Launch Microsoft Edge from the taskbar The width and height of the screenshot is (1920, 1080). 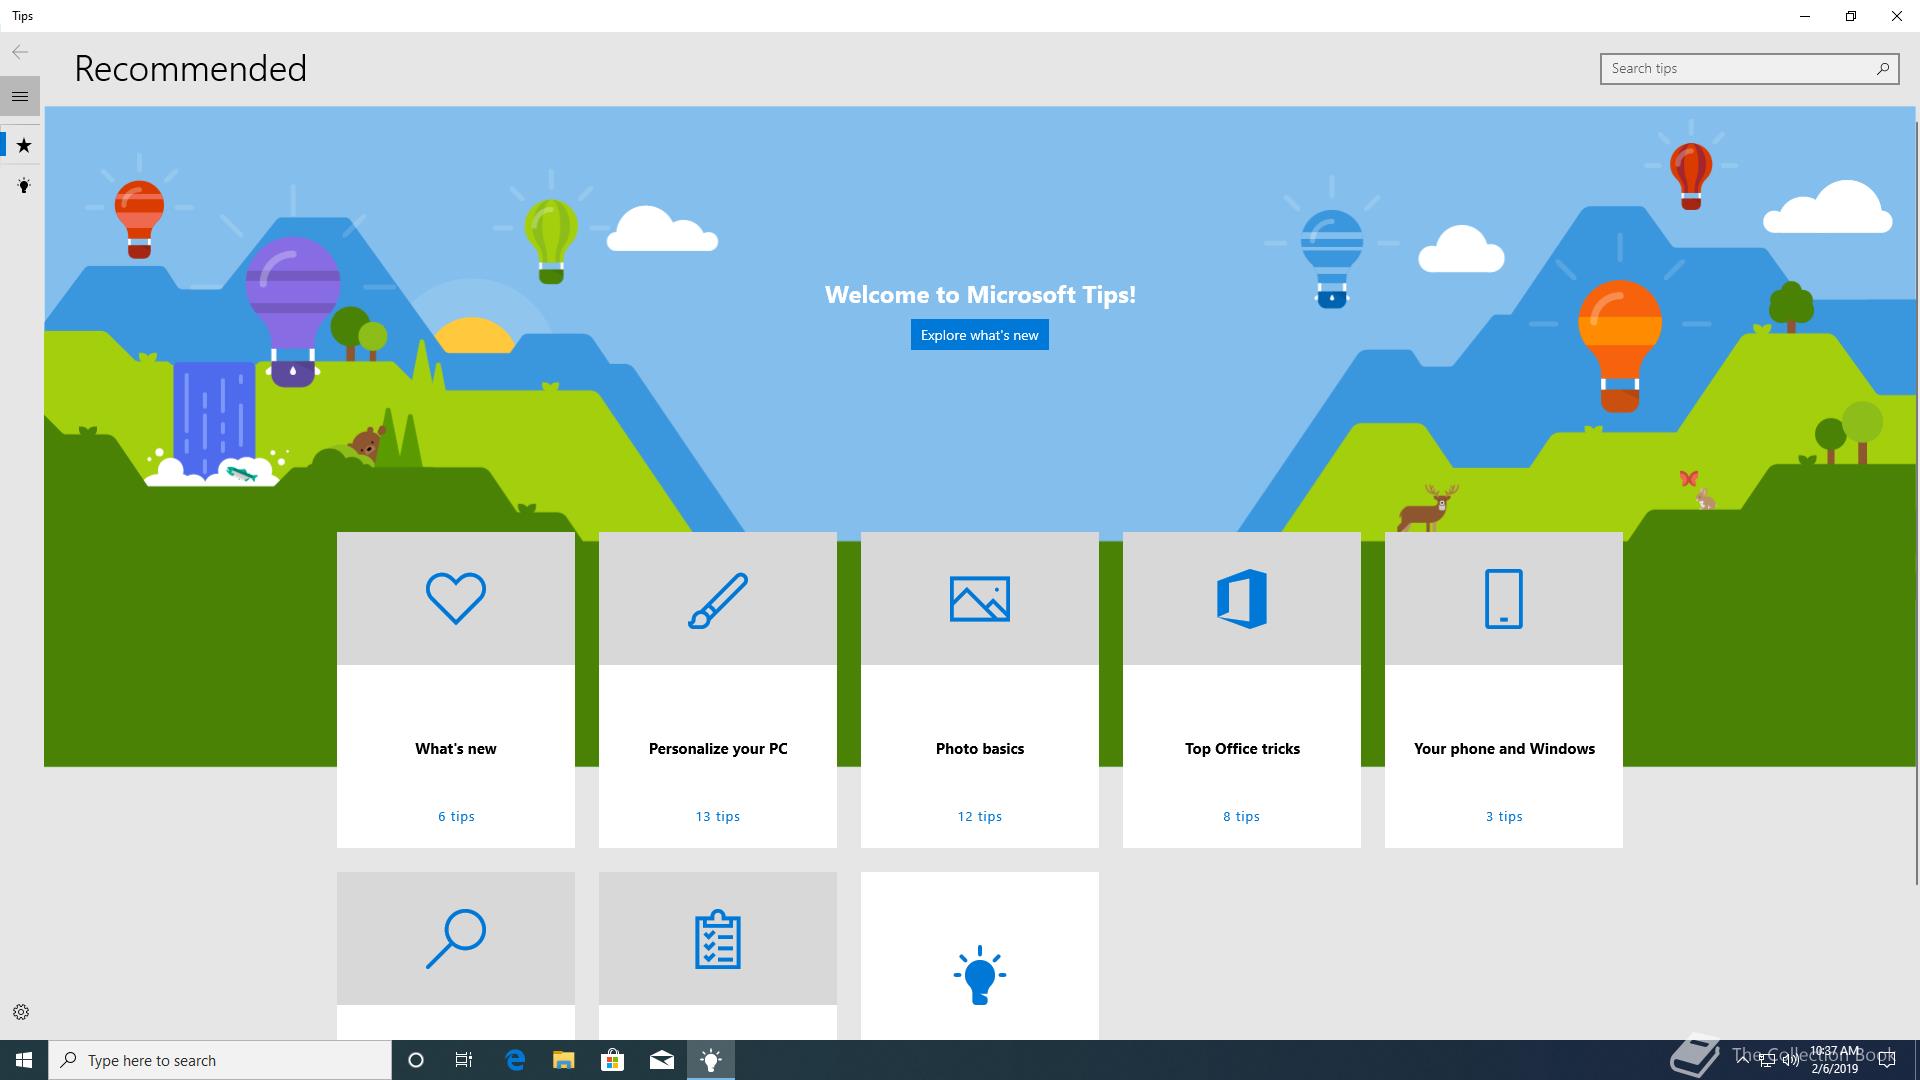pyautogui.click(x=515, y=1060)
